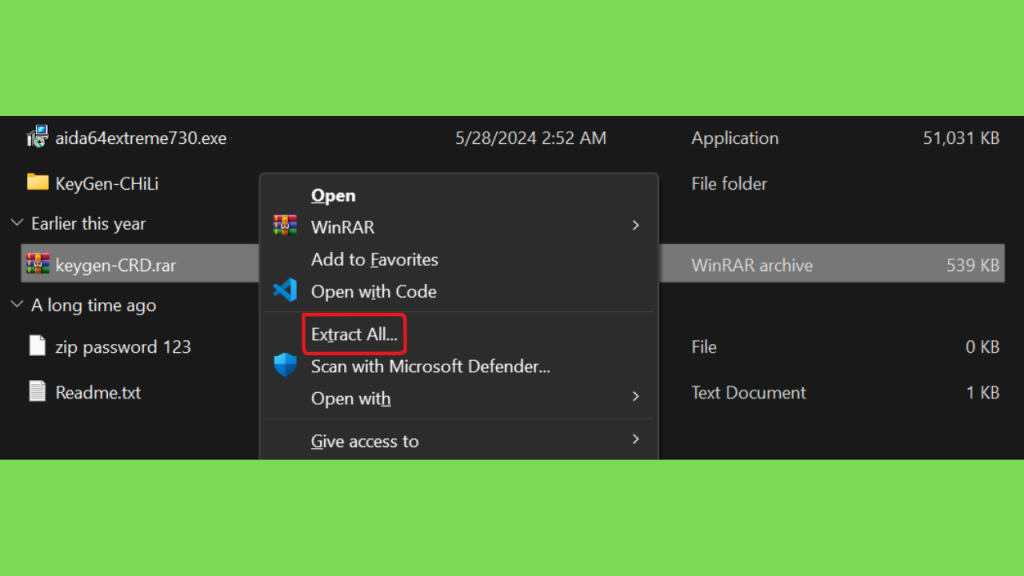This screenshot has height=576, width=1024.
Task: Click the WinRAR archive type cell
Action: point(752,265)
